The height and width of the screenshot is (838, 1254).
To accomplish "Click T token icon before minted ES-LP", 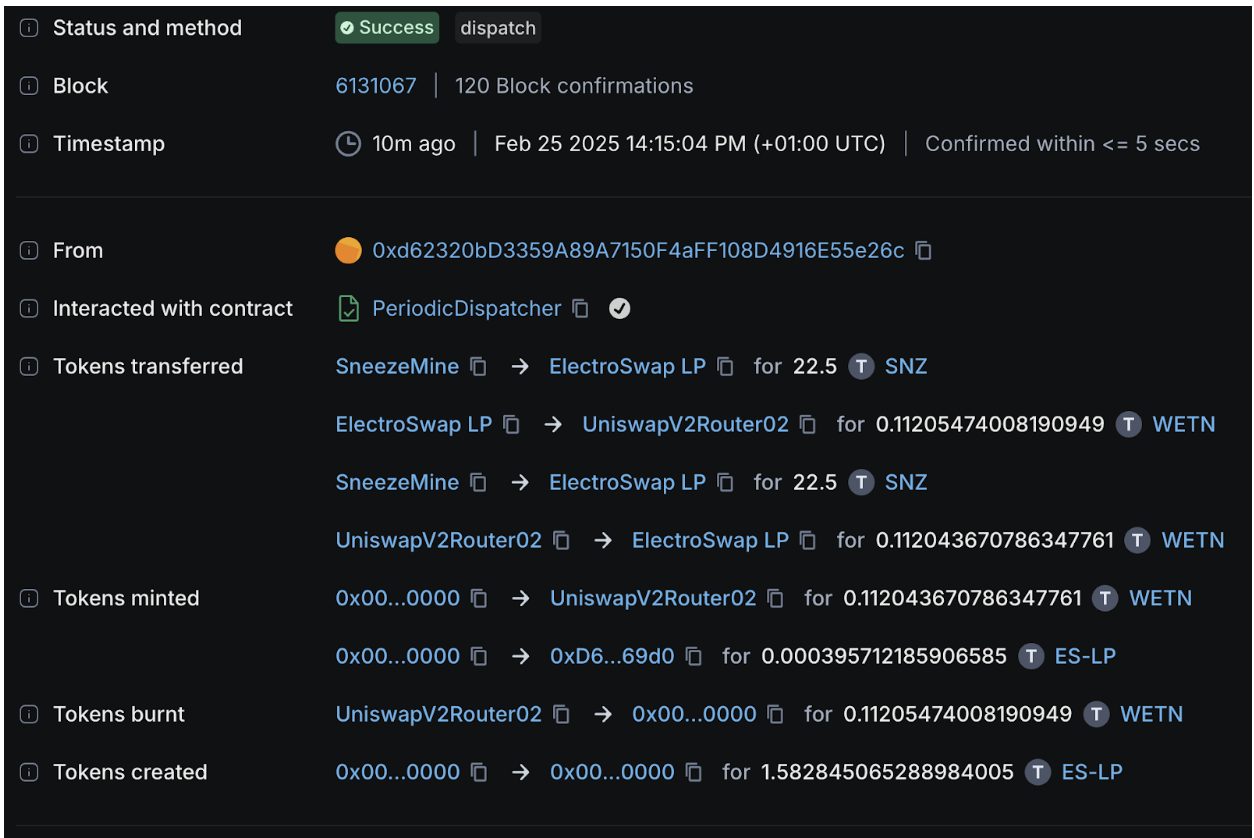I will tap(1031, 656).
